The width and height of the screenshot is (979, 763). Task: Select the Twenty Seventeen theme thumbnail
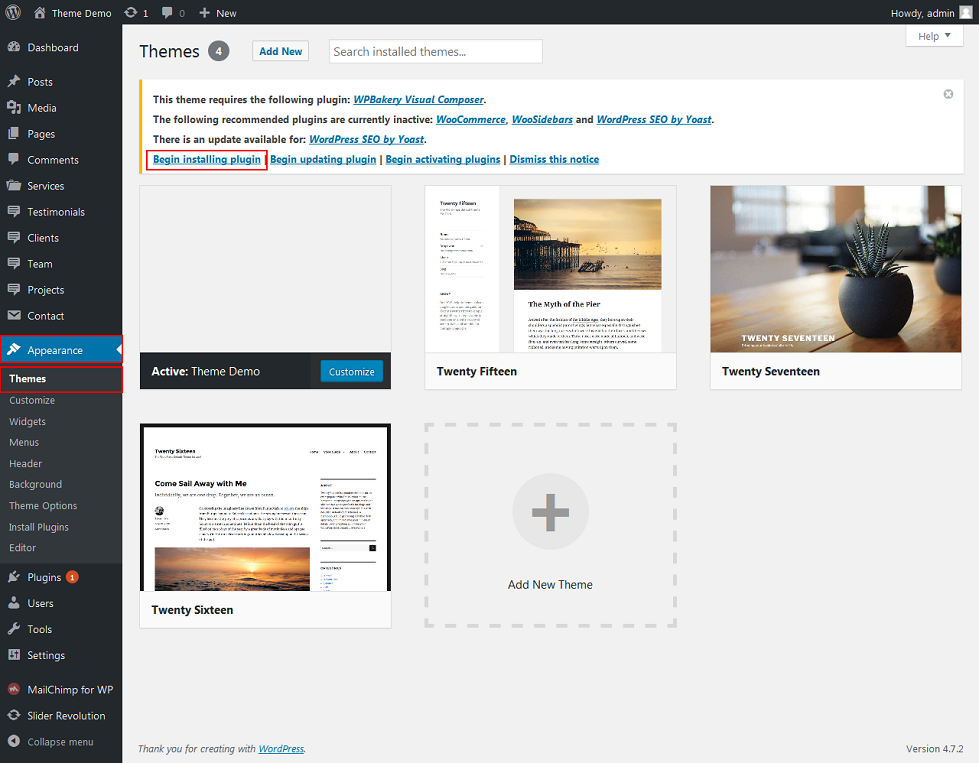click(835, 269)
